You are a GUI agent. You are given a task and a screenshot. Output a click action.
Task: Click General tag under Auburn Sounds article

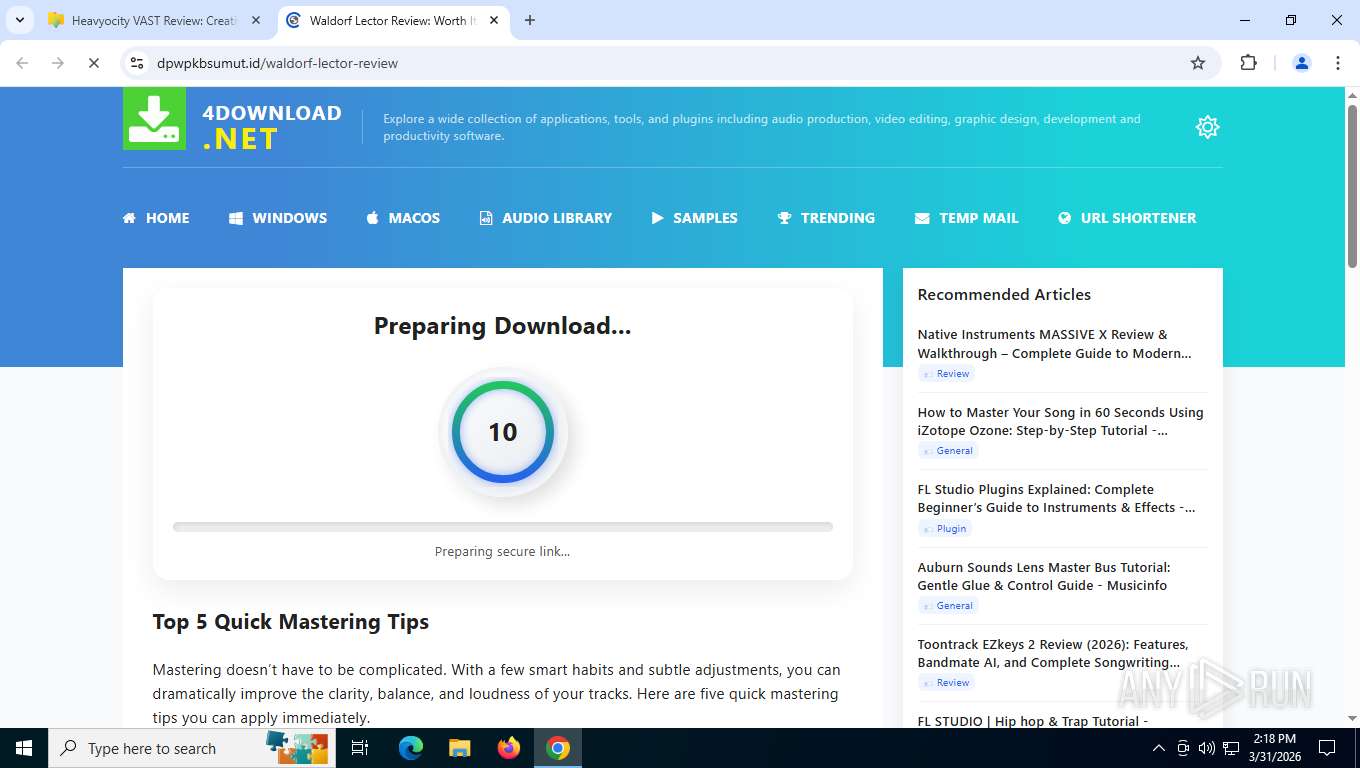tap(948, 605)
